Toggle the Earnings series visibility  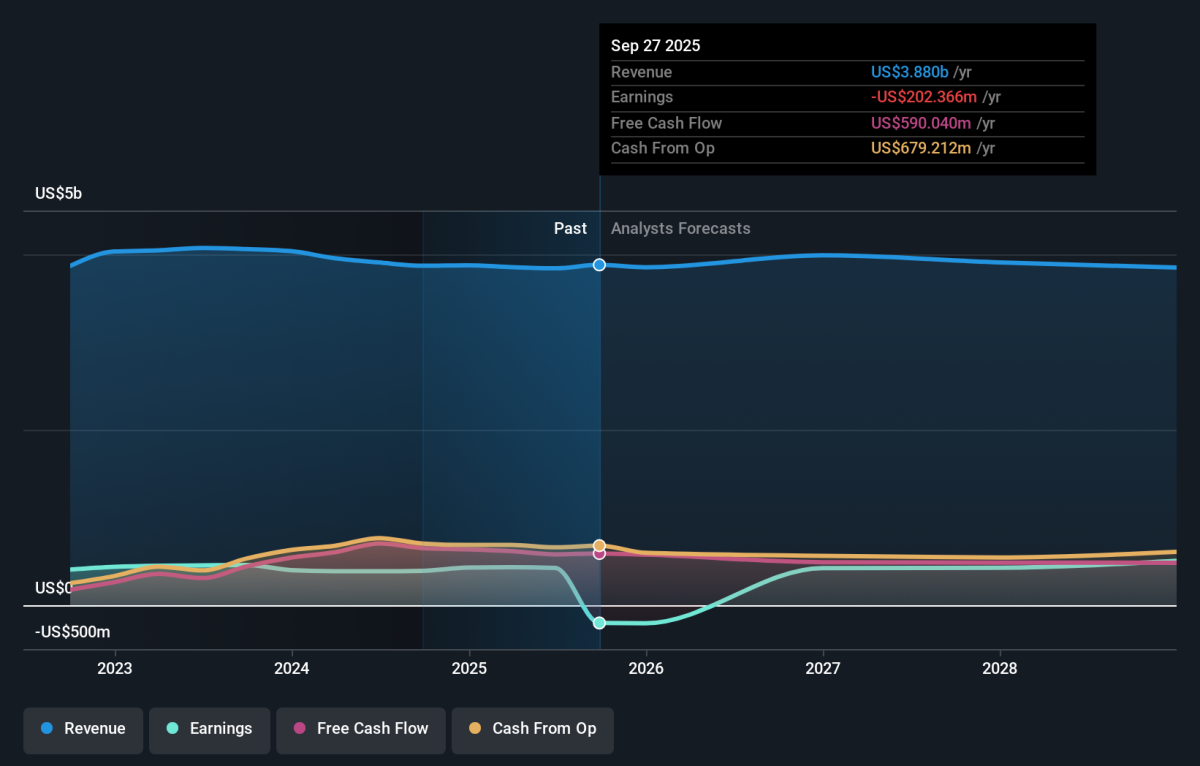tap(209, 729)
